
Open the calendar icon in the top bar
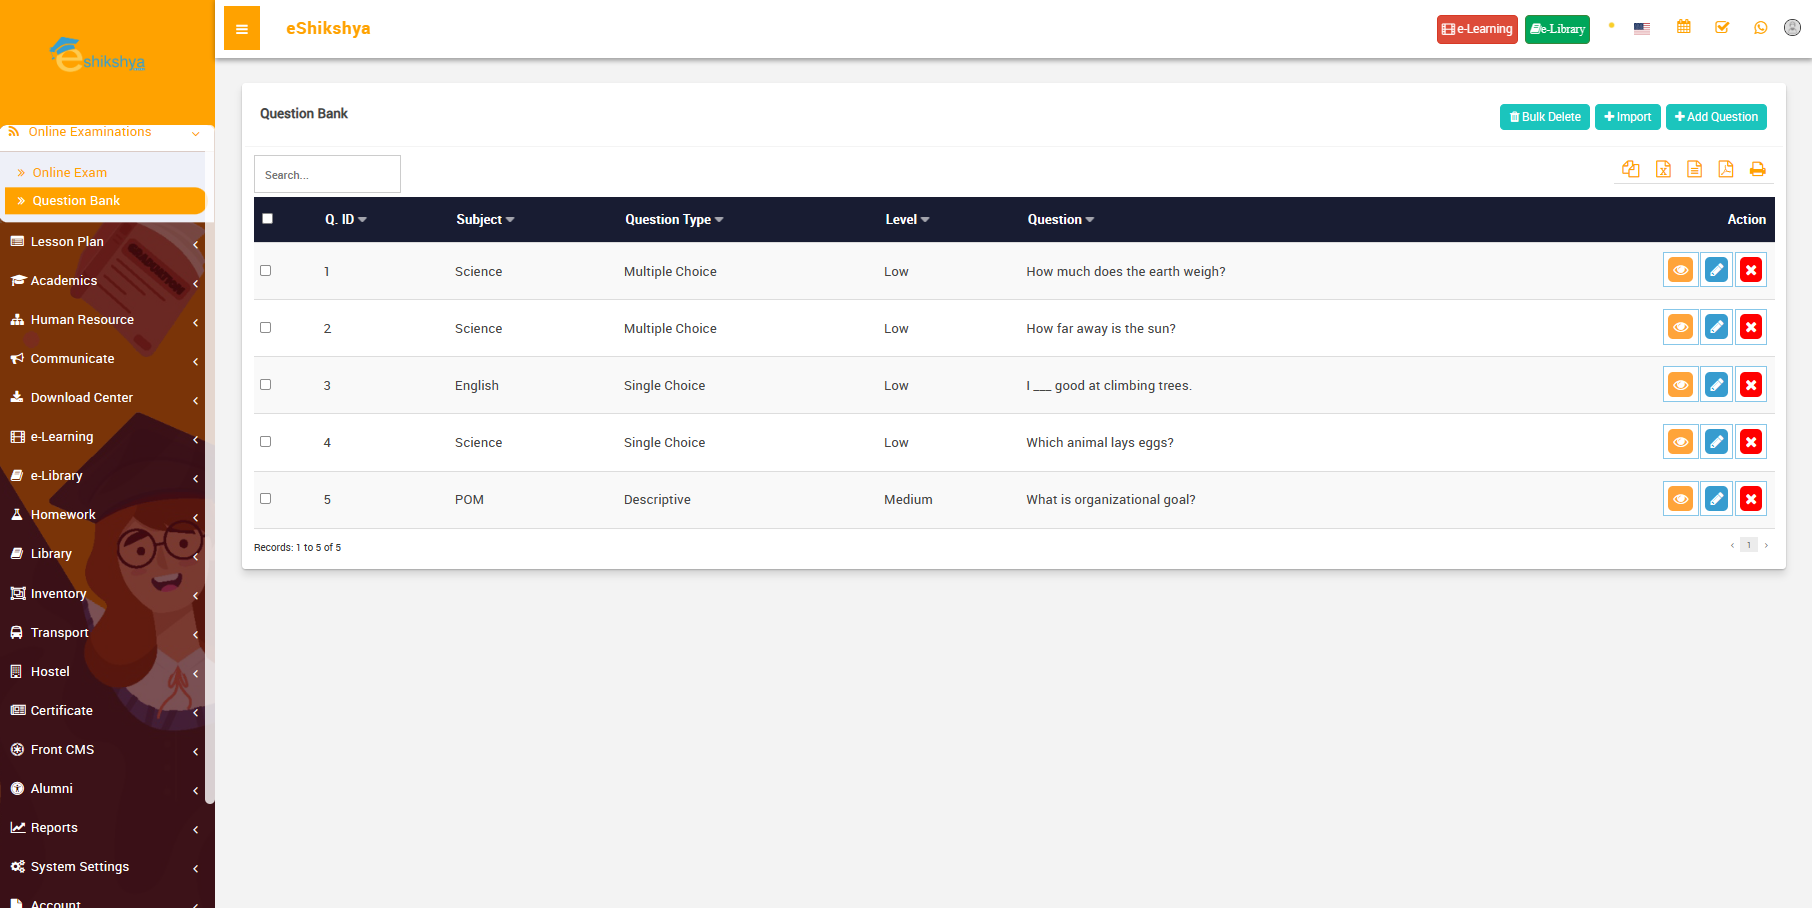click(1684, 27)
